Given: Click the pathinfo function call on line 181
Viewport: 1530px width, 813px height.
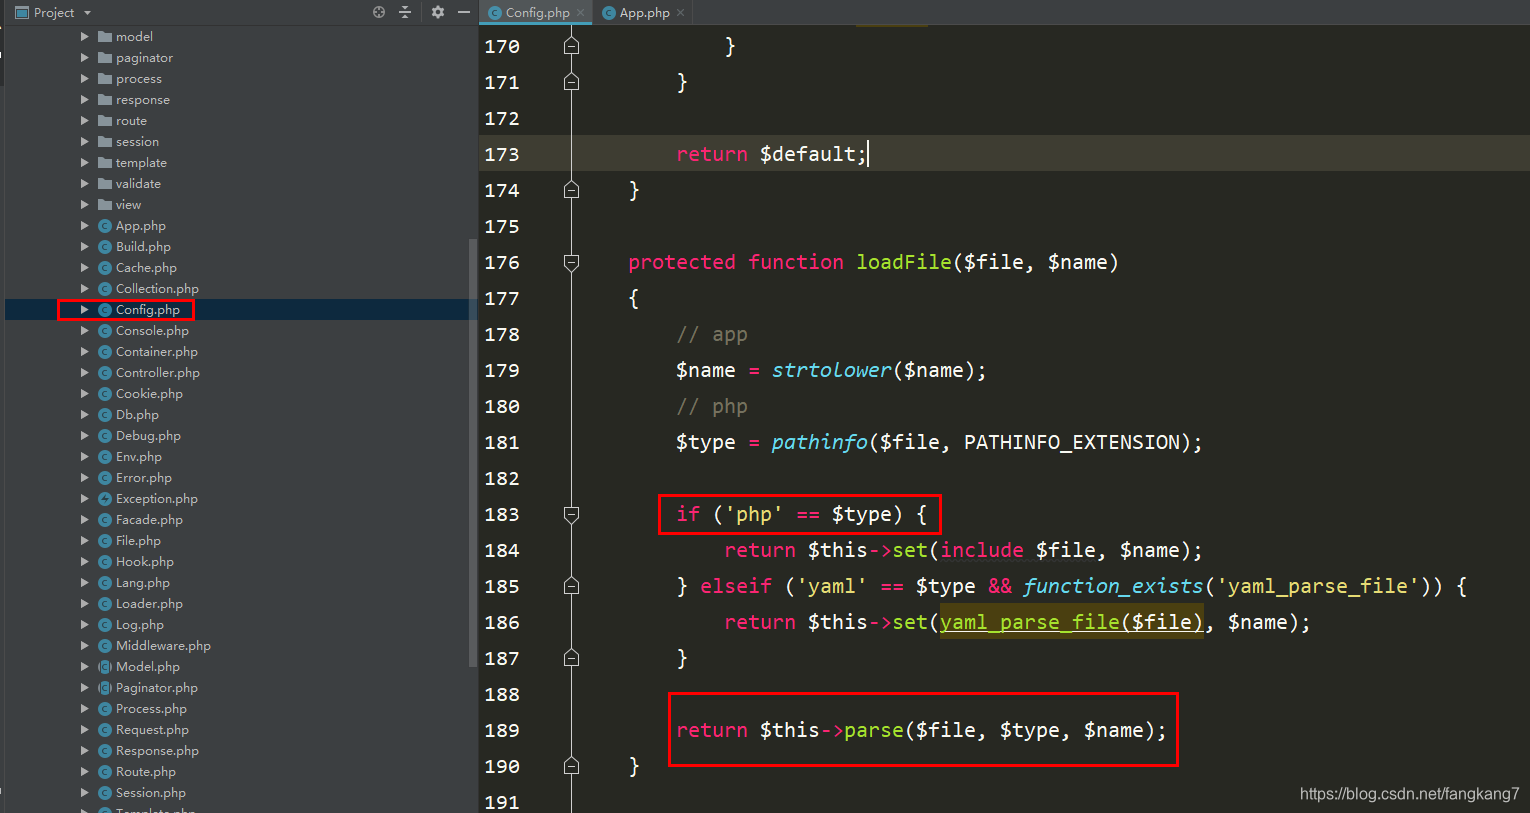Looking at the screenshot, I should tap(819, 443).
